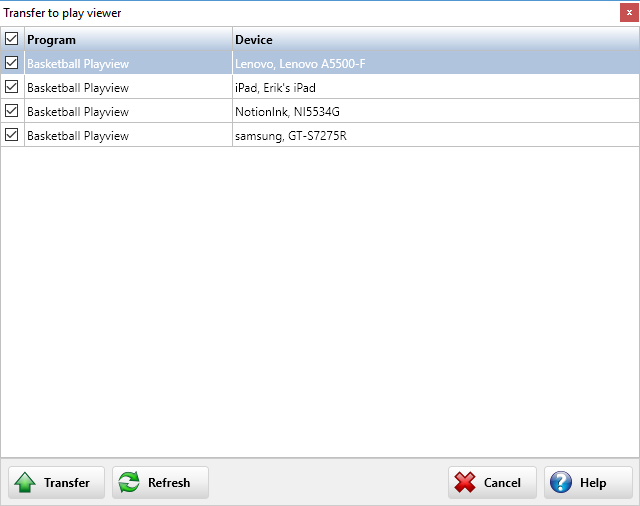Toggle the select-all checkbox in header
This screenshot has width=640, height=506.
coord(11,39)
